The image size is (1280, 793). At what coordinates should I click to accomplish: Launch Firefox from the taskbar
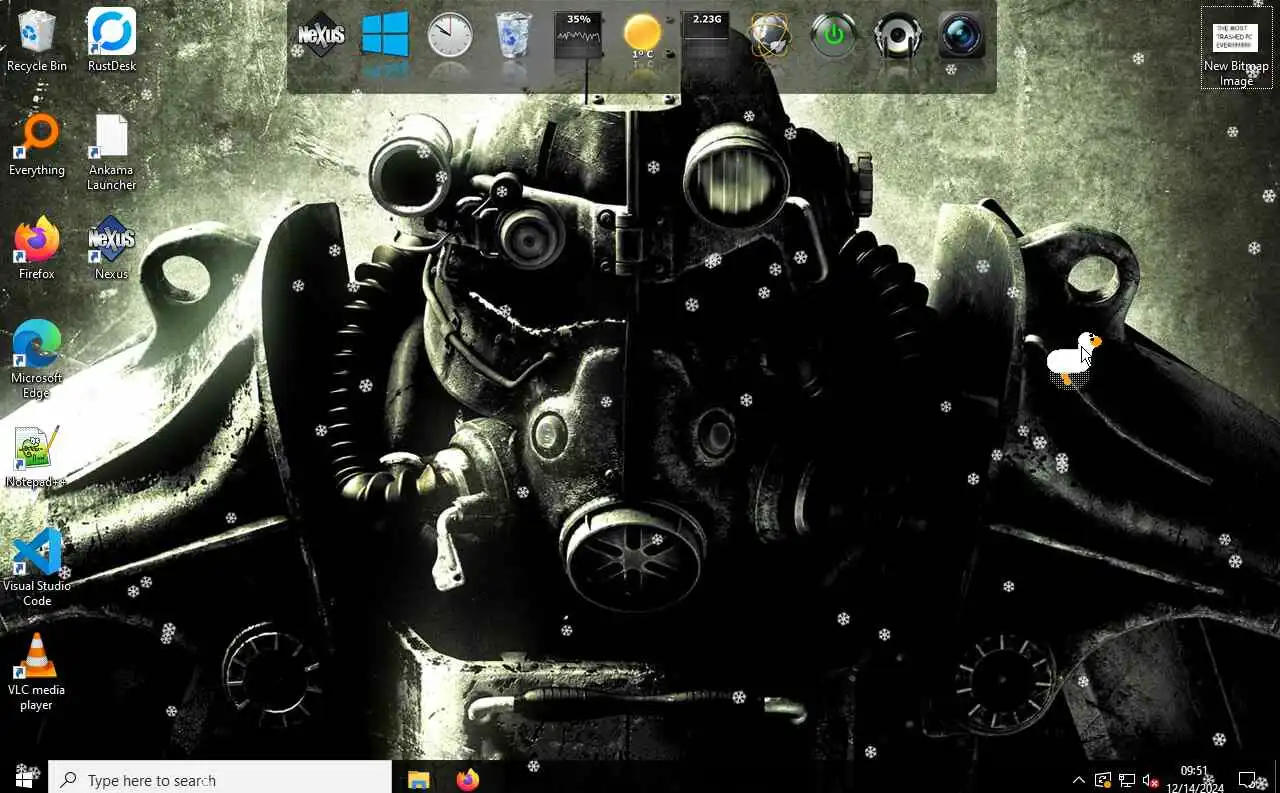[x=467, y=779]
